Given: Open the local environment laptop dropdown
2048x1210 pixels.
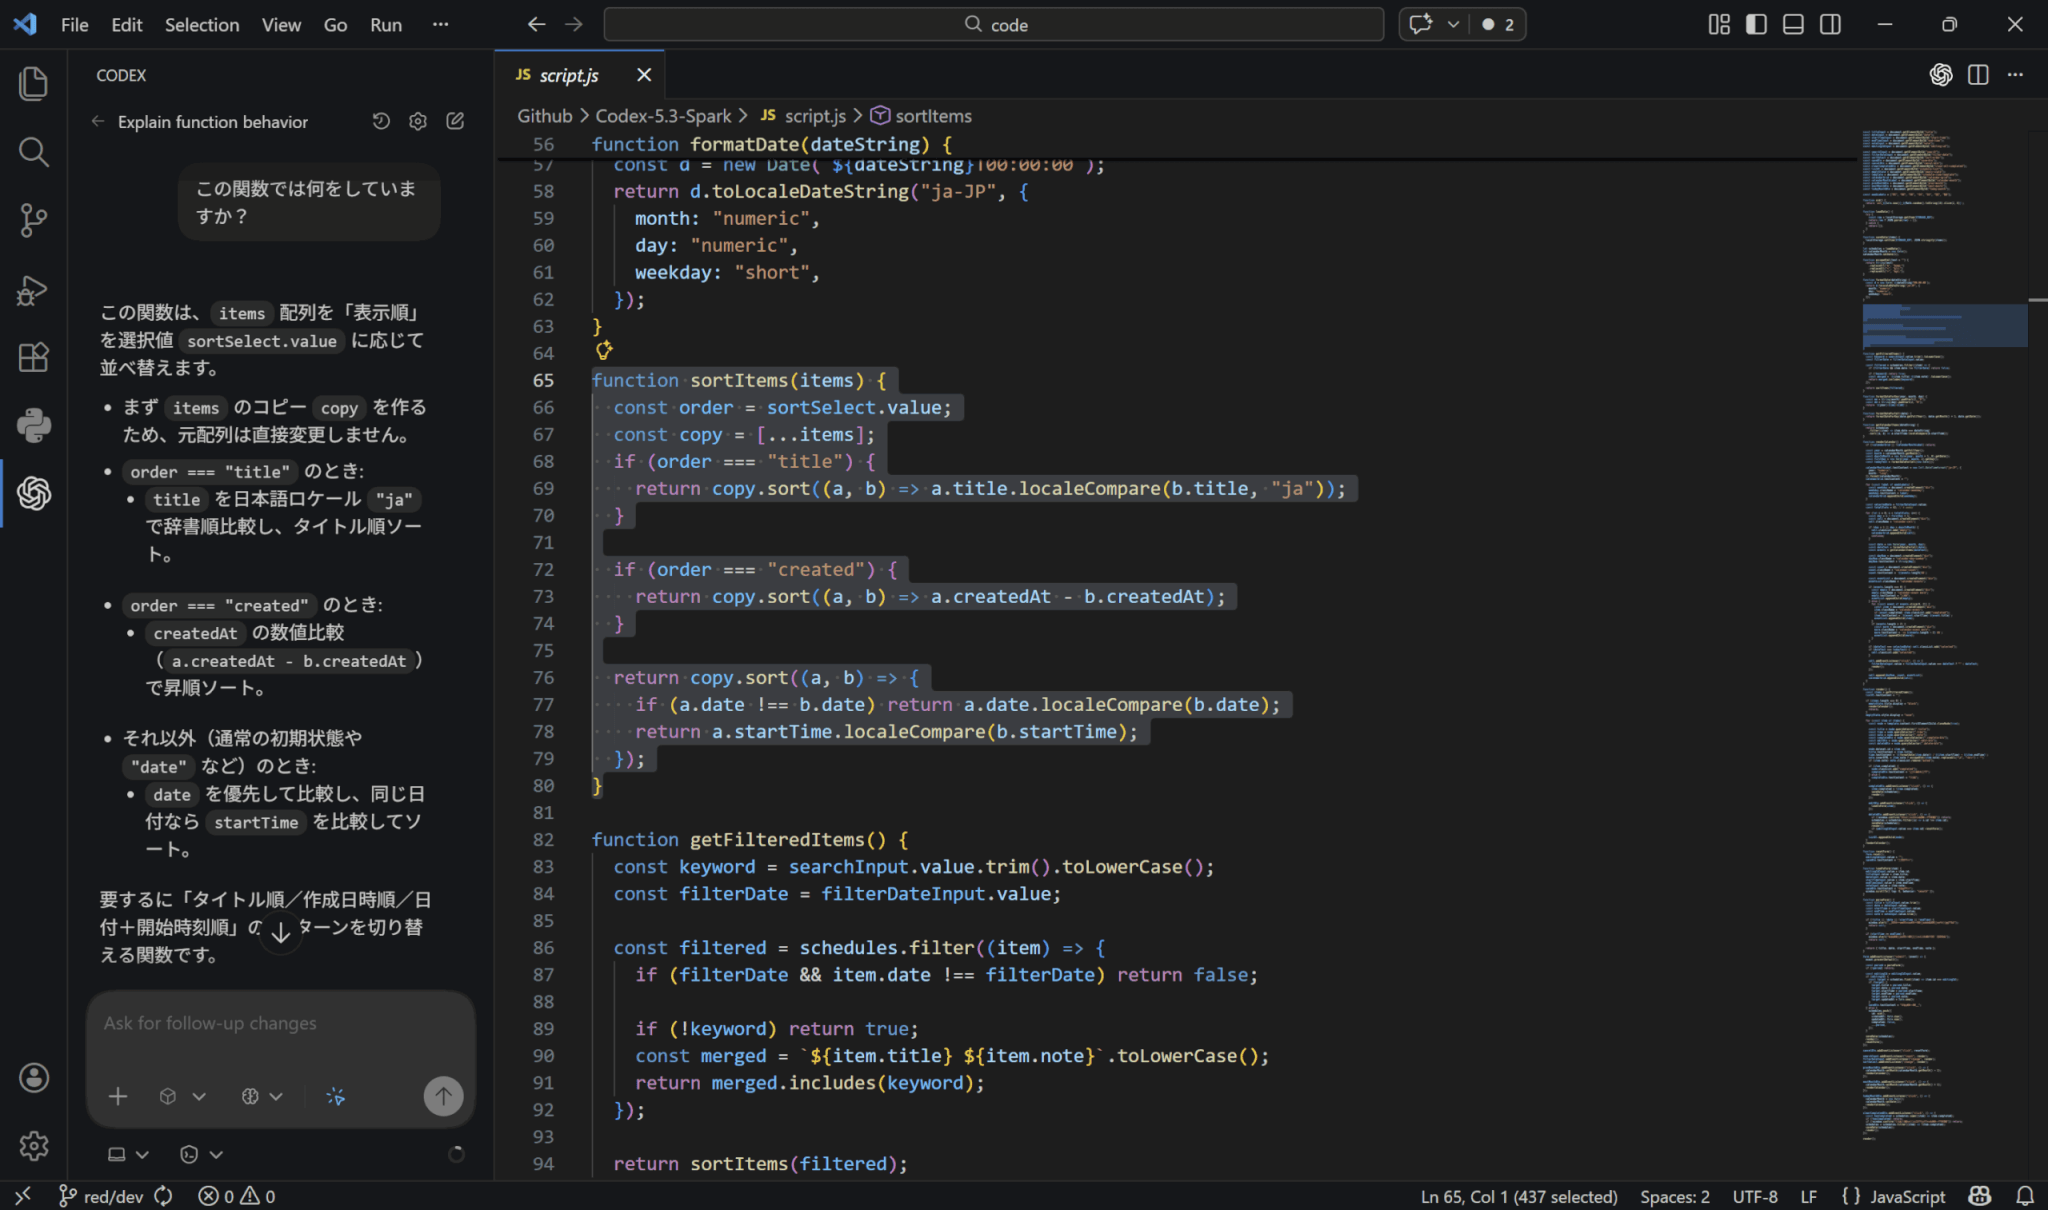Looking at the screenshot, I should coord(128,1154).
